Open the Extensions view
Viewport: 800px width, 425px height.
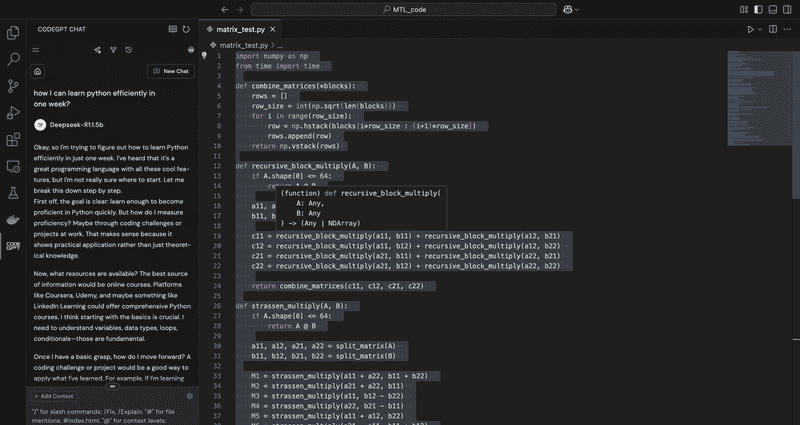click(x=13, y=140)
